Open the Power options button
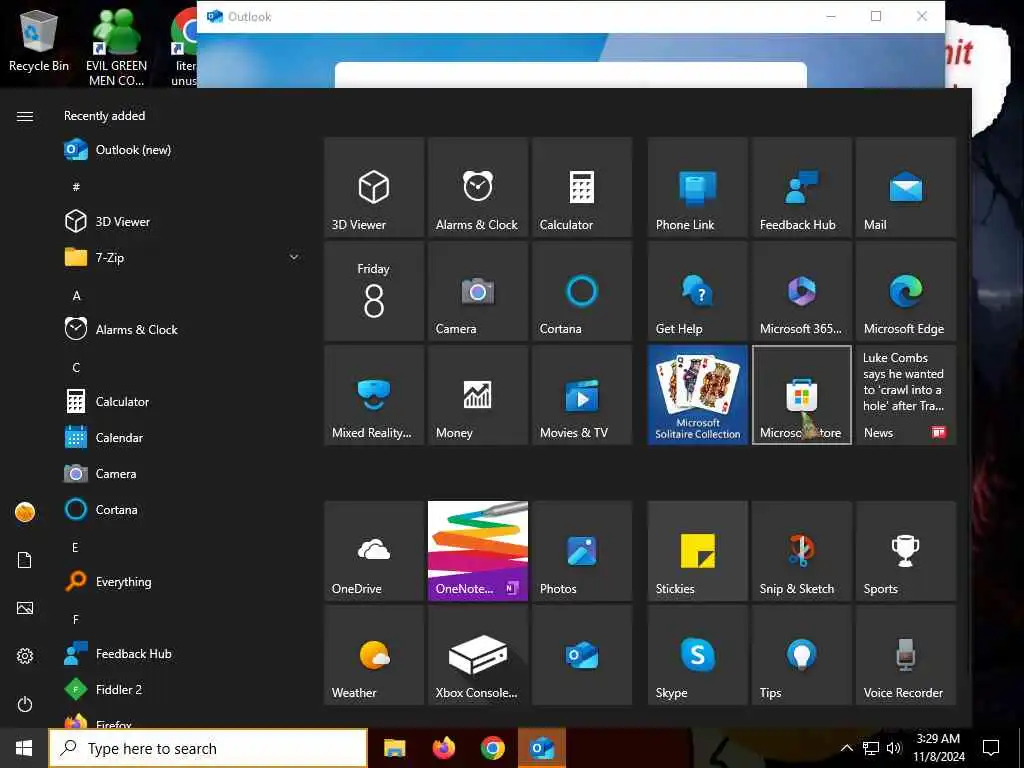The width and height of the screenshot is (1024, 768). (x=25, y=704)
